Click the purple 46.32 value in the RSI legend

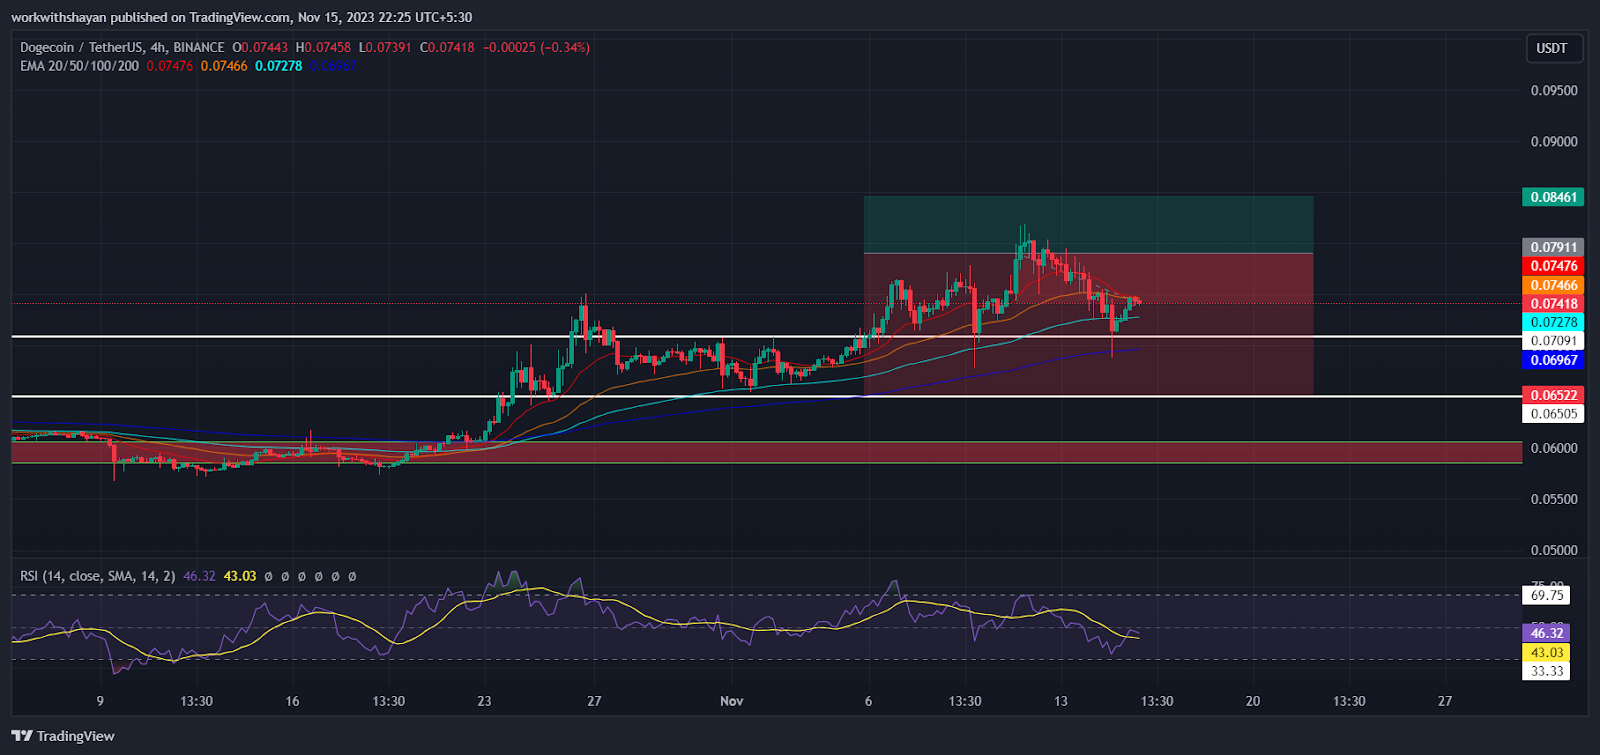200,576
